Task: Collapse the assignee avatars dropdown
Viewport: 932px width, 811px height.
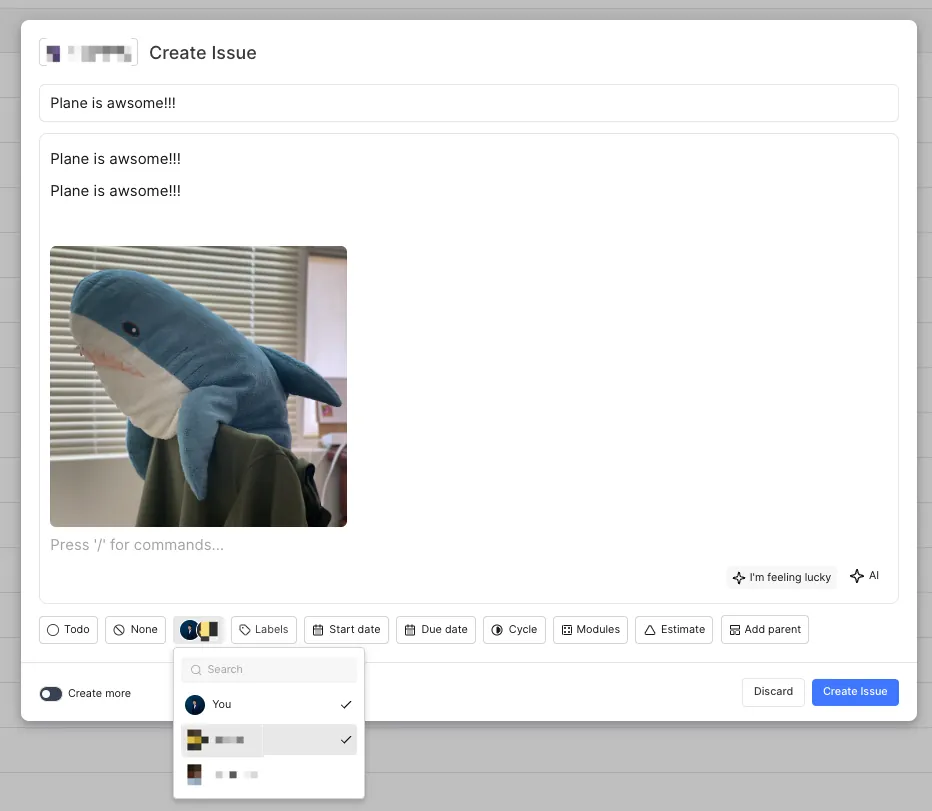Action: (198, 630)
